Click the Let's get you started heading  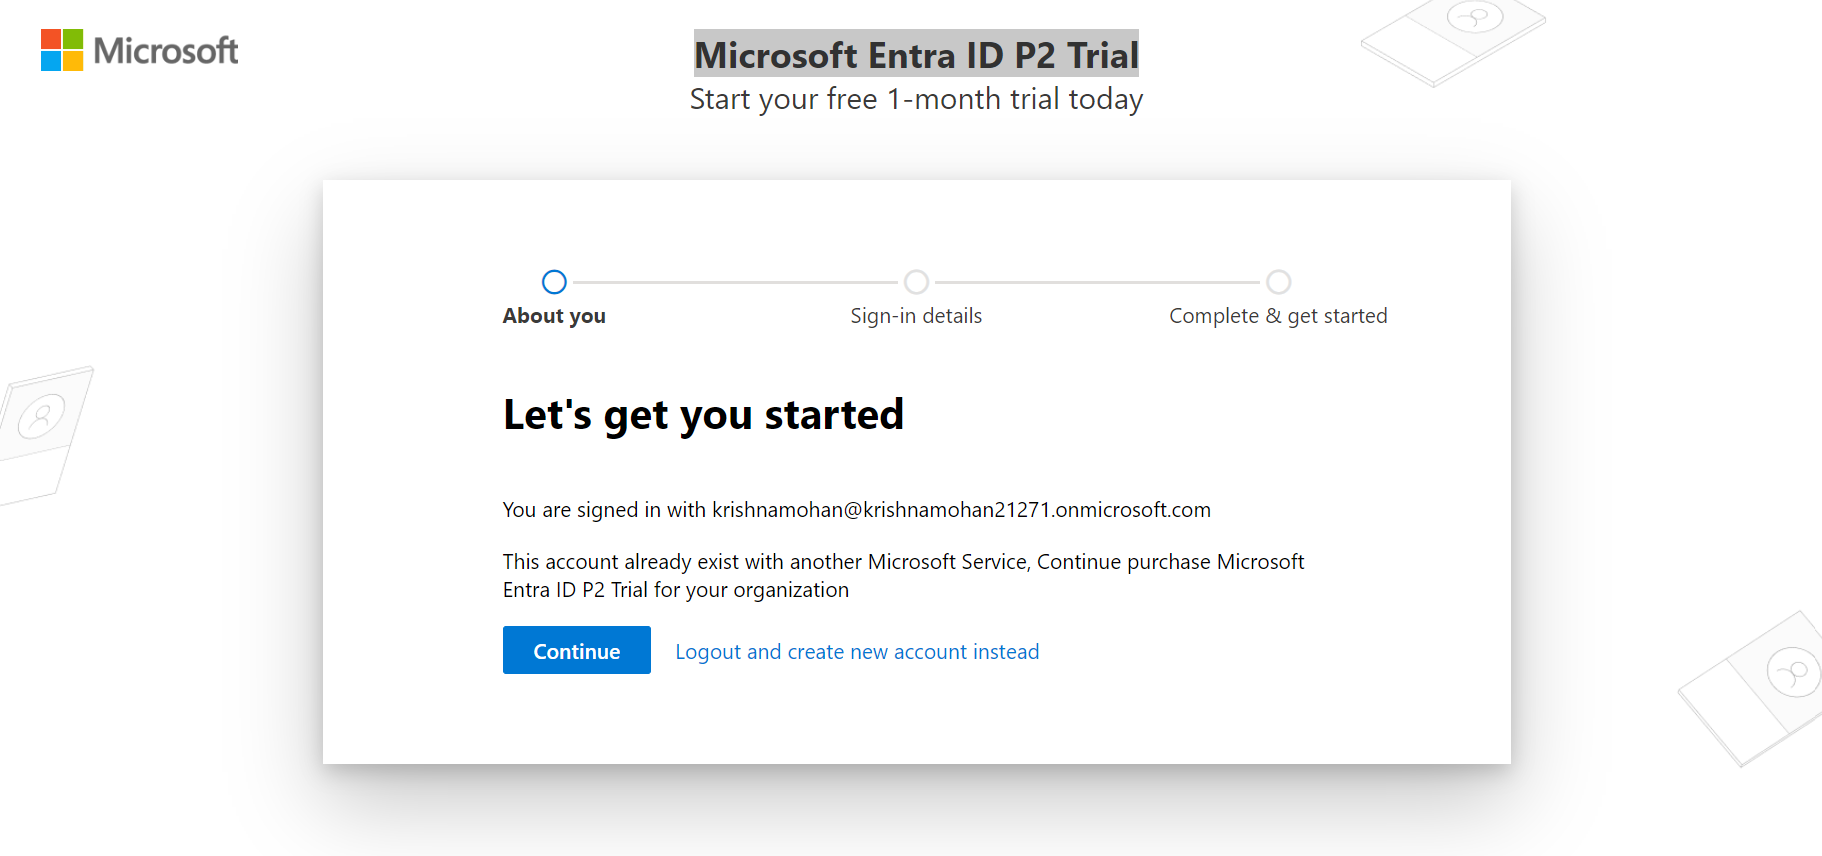(703, 415)
